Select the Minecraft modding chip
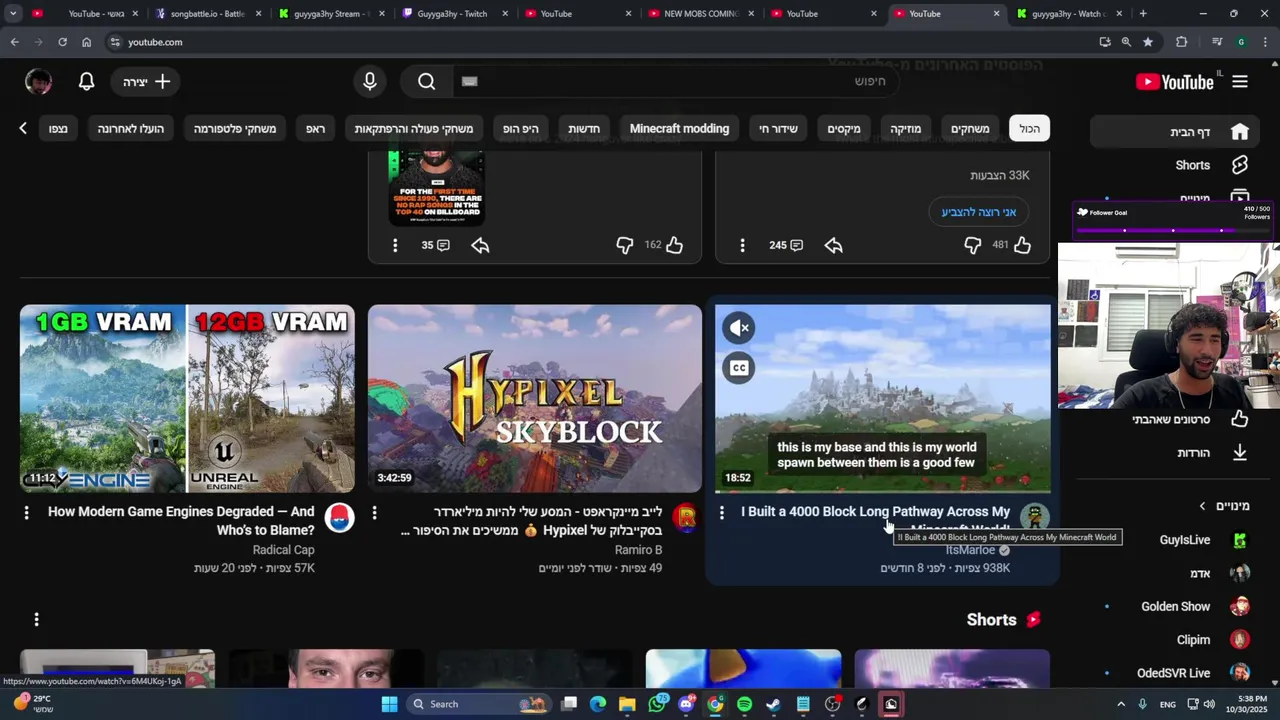 (x=679, y=129)
